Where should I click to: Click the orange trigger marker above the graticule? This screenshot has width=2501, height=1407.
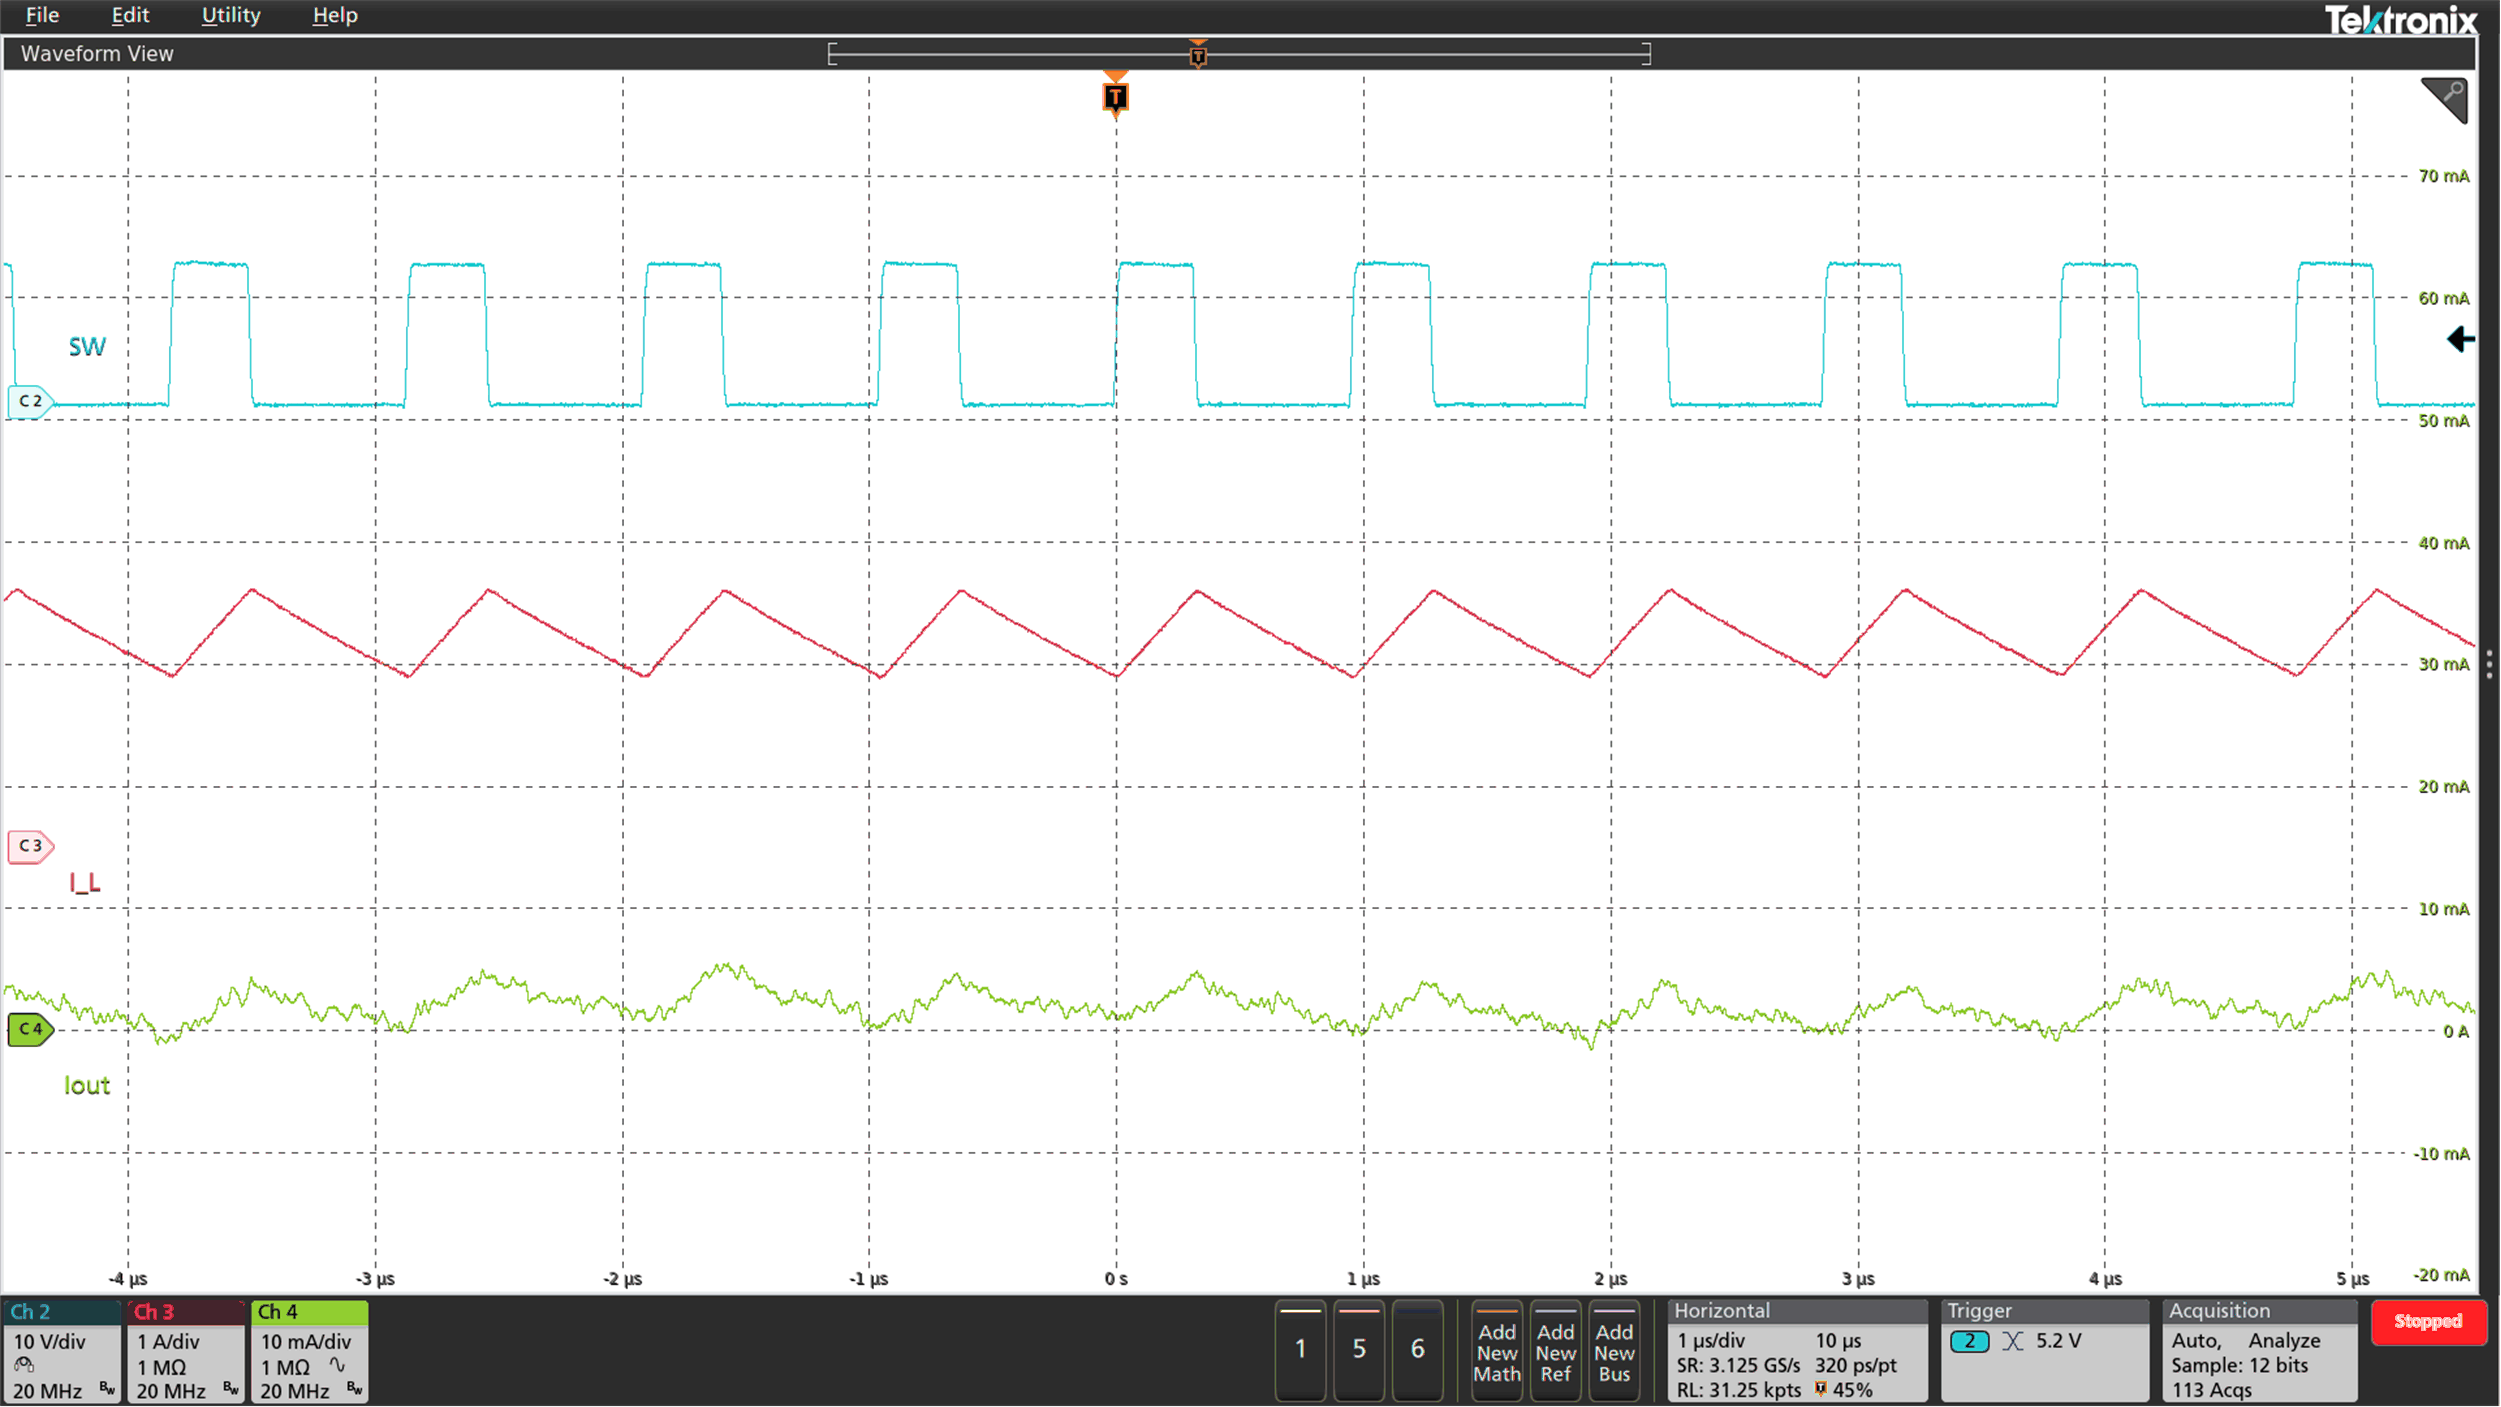[x=1115, y=97]
